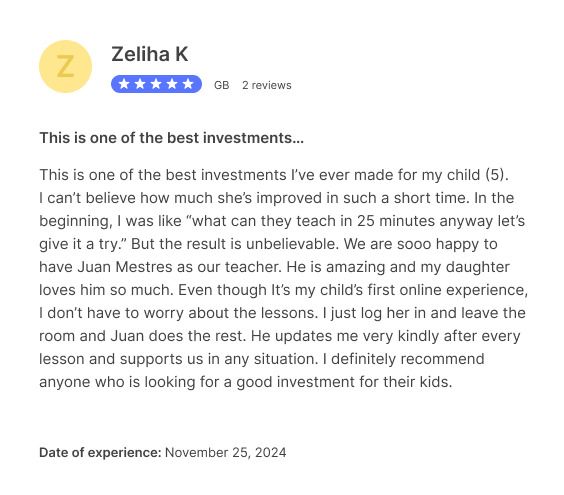
Task: Click the phrase "first online experience" in the review
Action: [x=447, y=290]
